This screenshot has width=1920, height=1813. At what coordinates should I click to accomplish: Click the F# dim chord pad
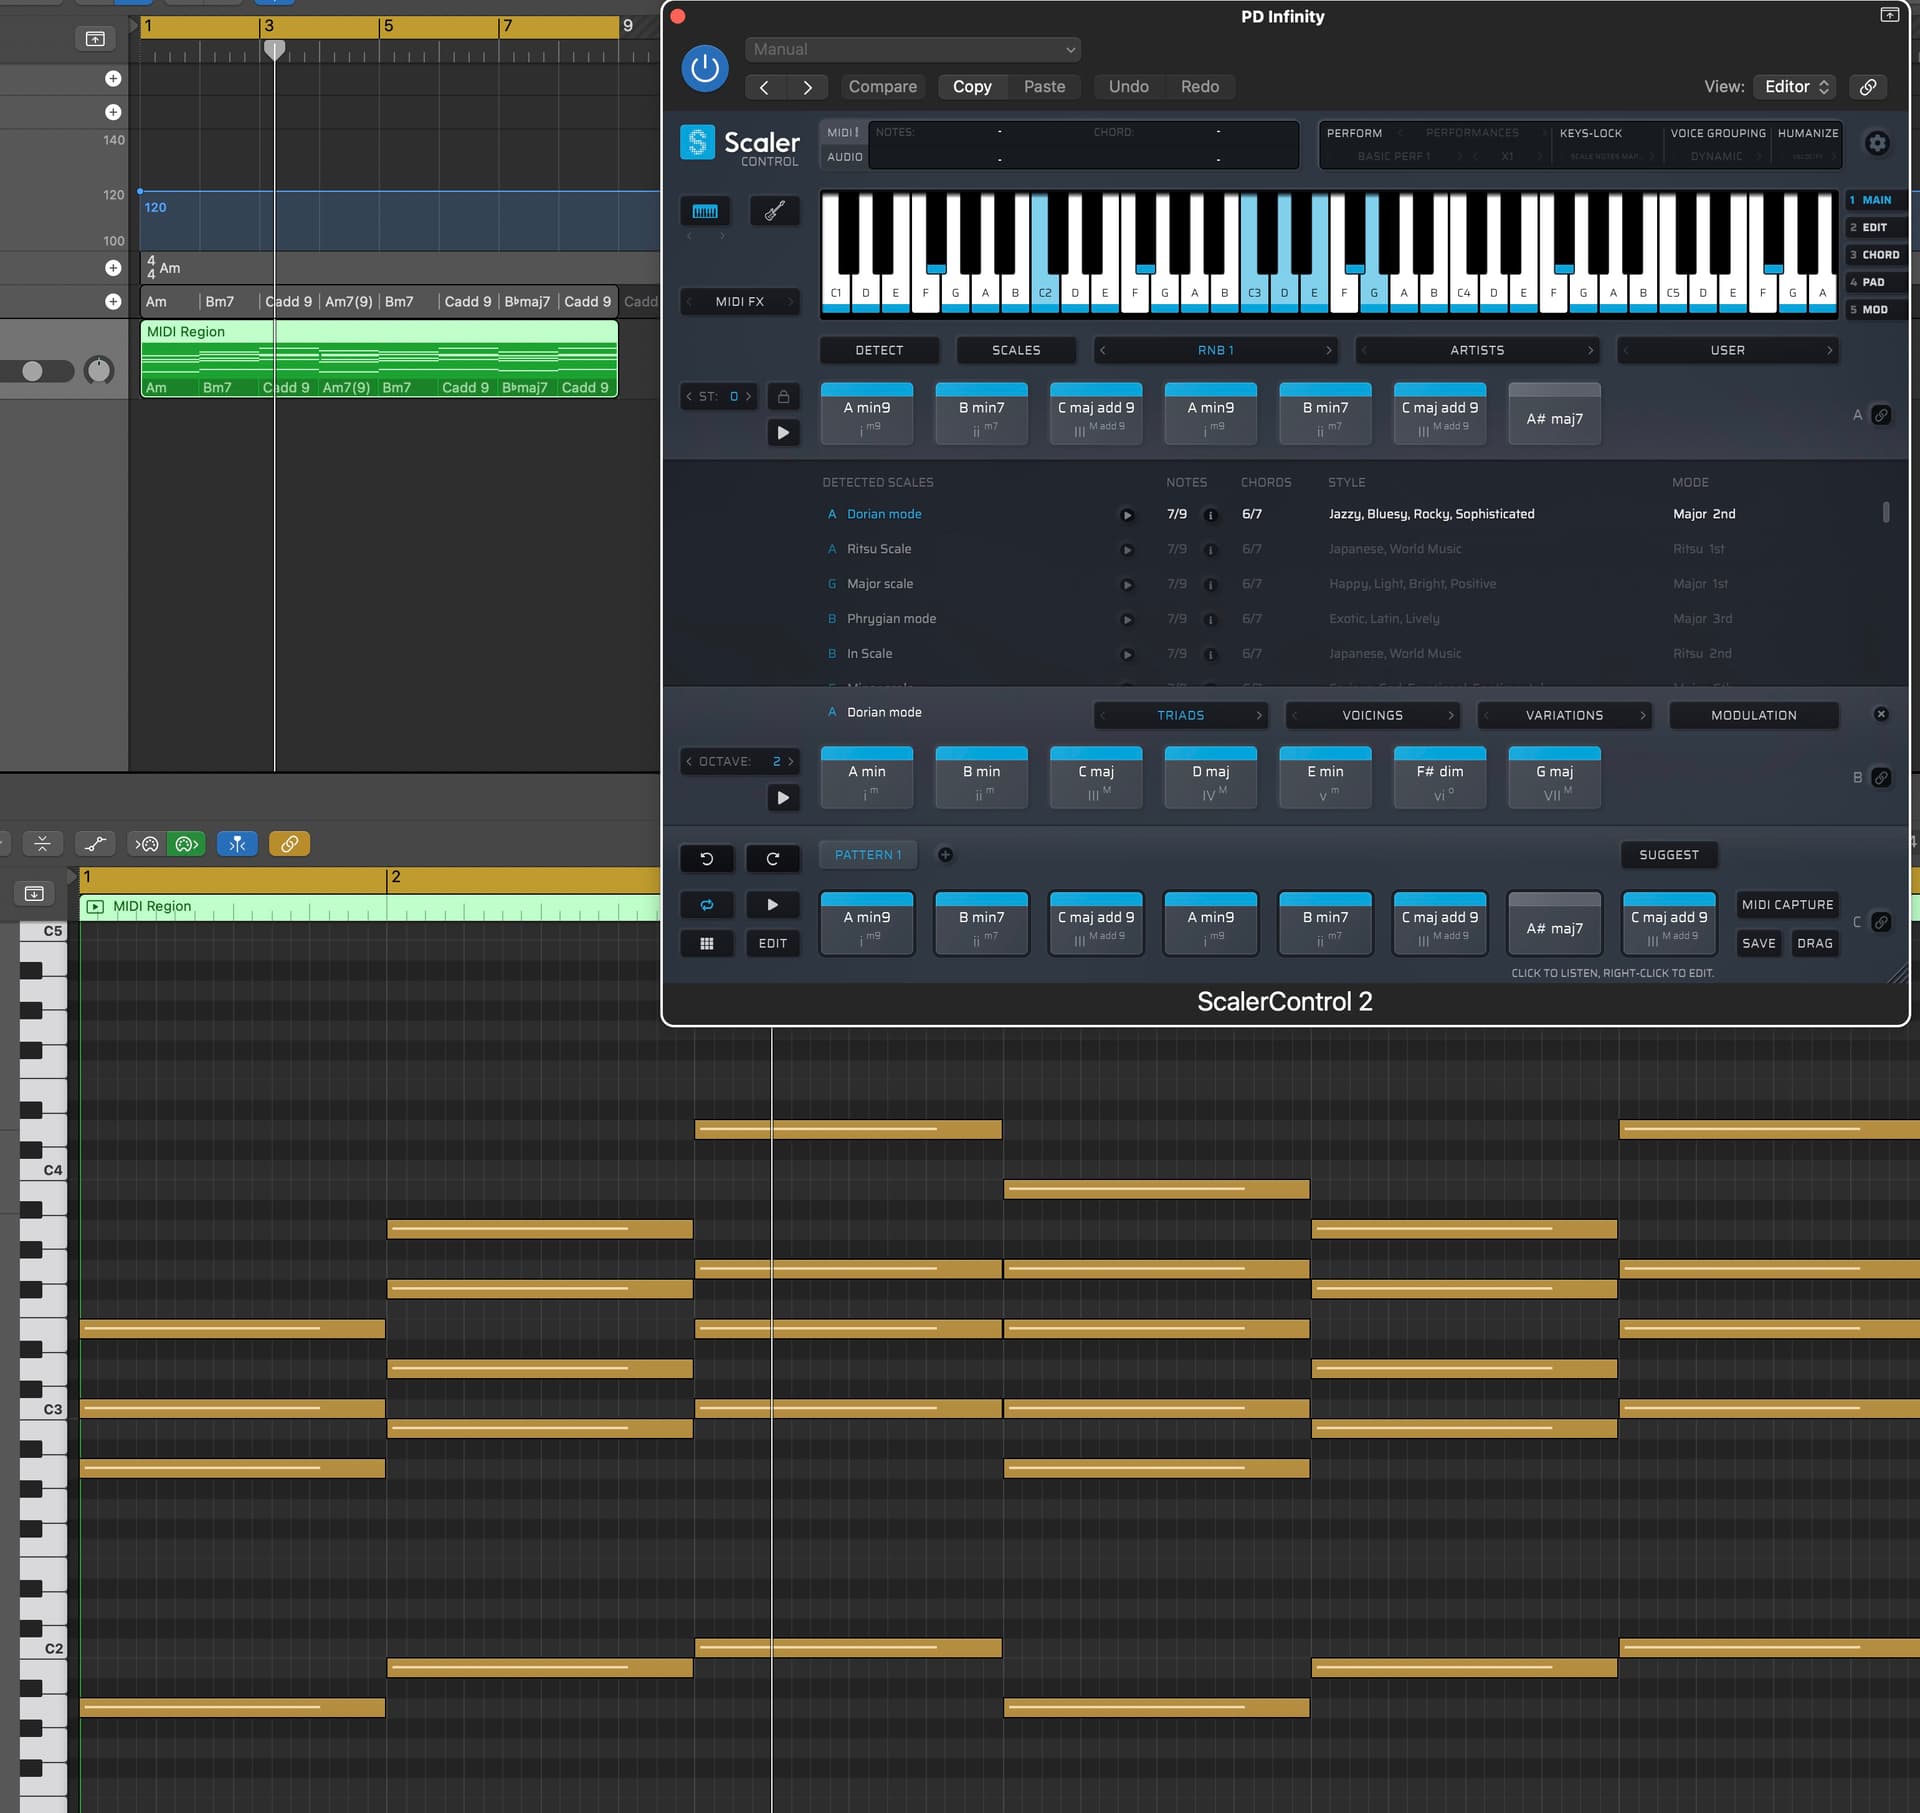tap(1439, 778)
